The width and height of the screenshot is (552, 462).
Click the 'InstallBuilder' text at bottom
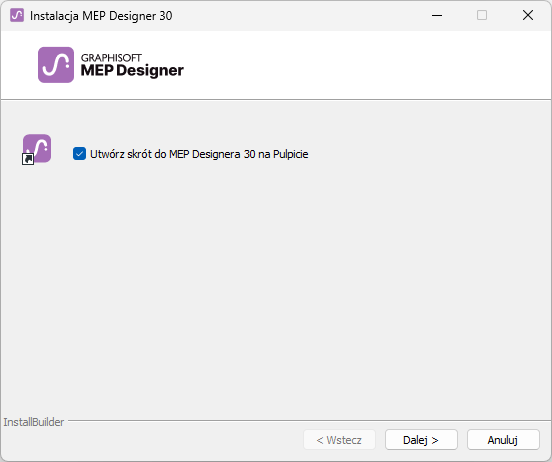34,422
